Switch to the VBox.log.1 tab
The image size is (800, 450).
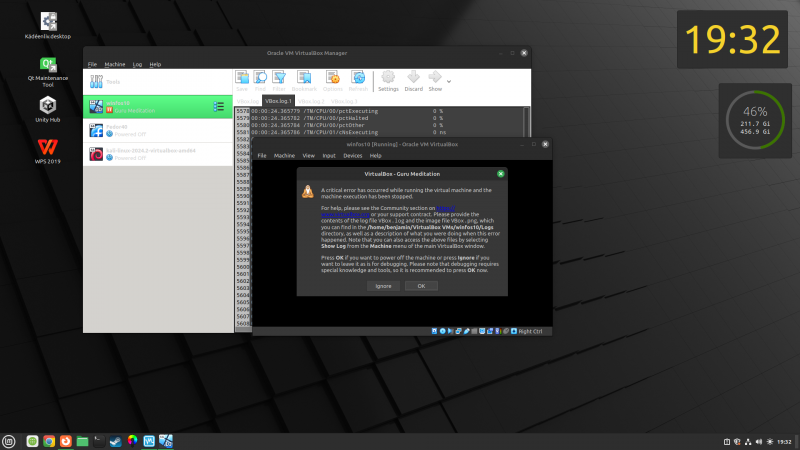278,101
